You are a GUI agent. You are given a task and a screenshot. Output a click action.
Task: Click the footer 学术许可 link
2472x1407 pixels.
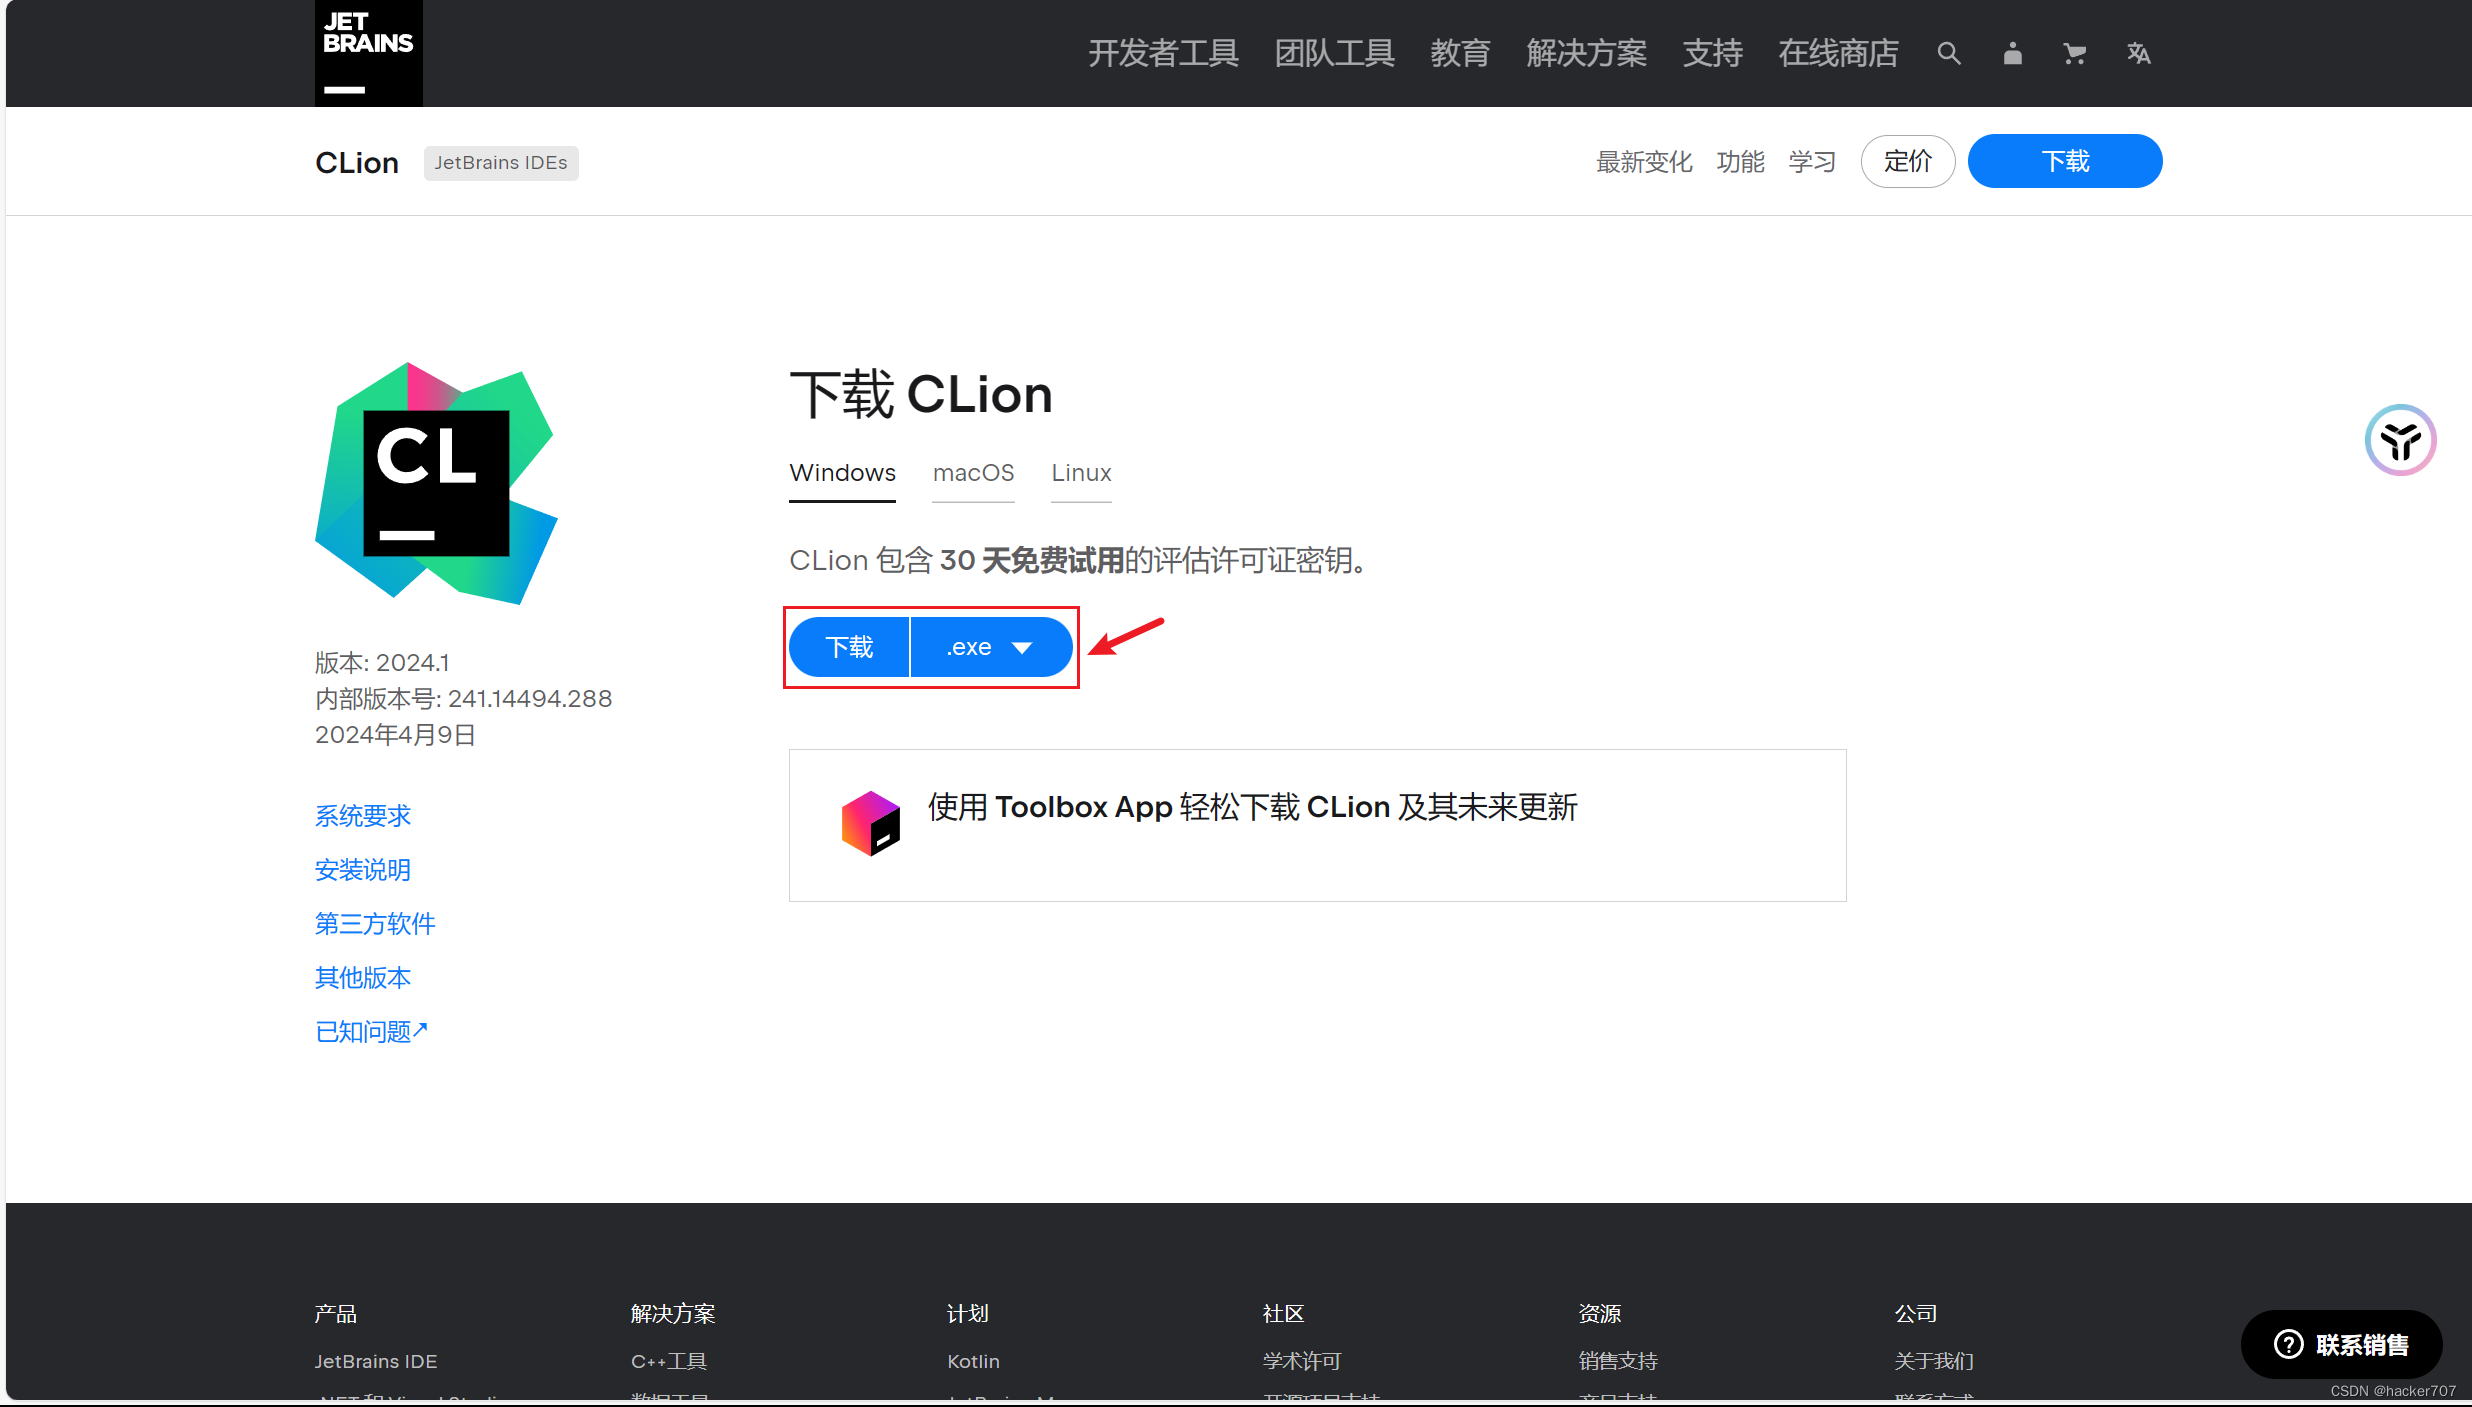pos(1302,1361)
